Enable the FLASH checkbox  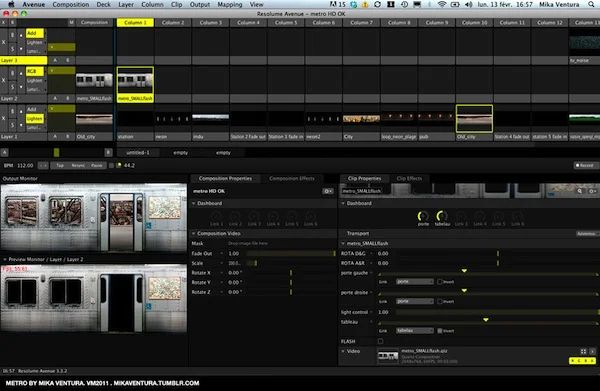pyautogui.click(x=380, y=341)
